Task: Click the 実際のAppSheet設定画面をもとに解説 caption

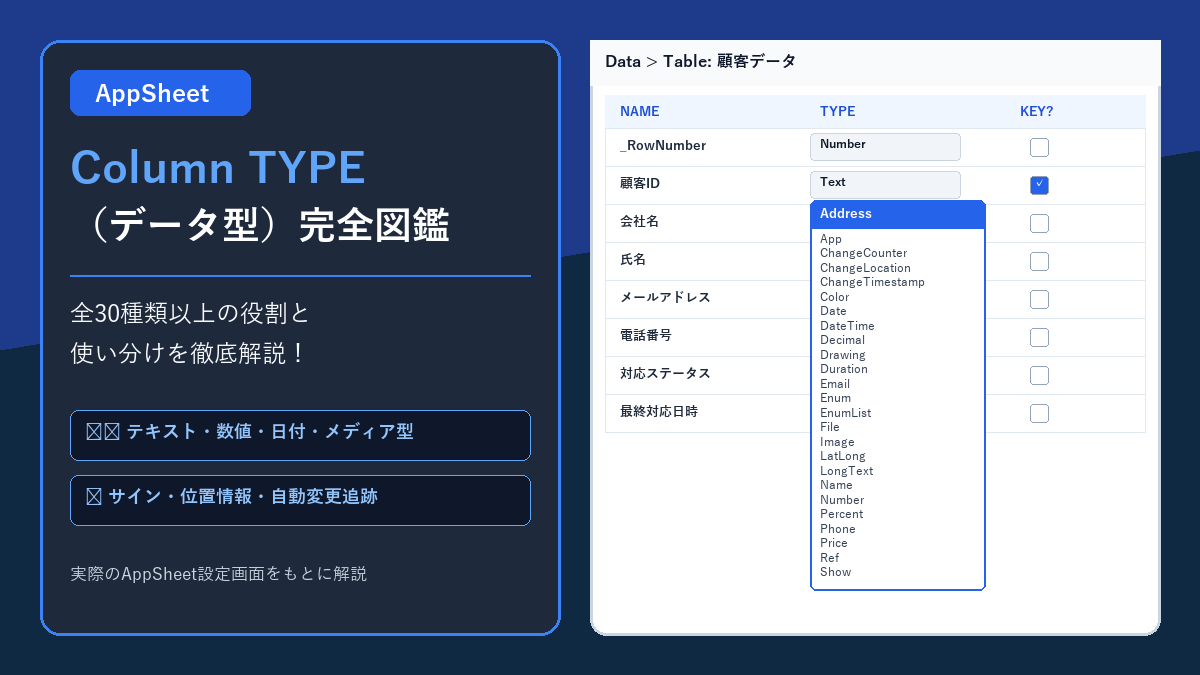Action: [x=219, y=574]
